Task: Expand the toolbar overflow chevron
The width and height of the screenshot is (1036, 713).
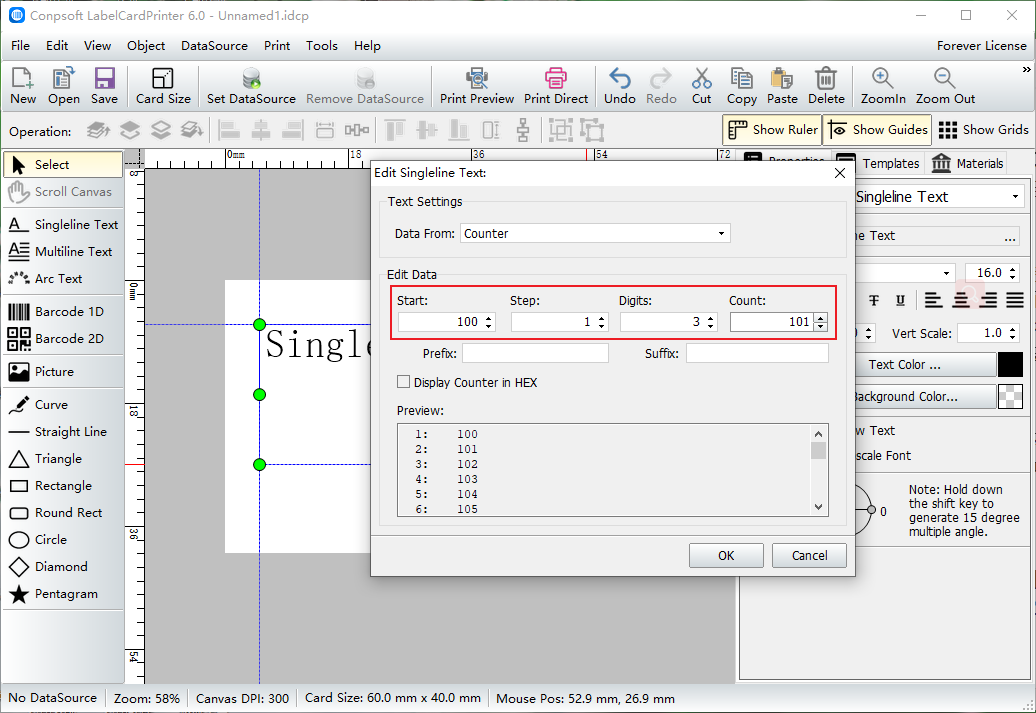Action: coord(1026,69)
